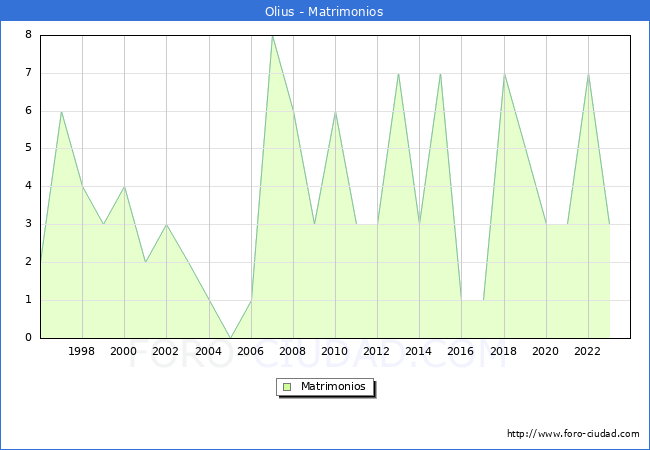The width and height of the screenshot is (650, 450).
Task: Click the 2005 data point at zero
Action: click(x=230, y=338)
